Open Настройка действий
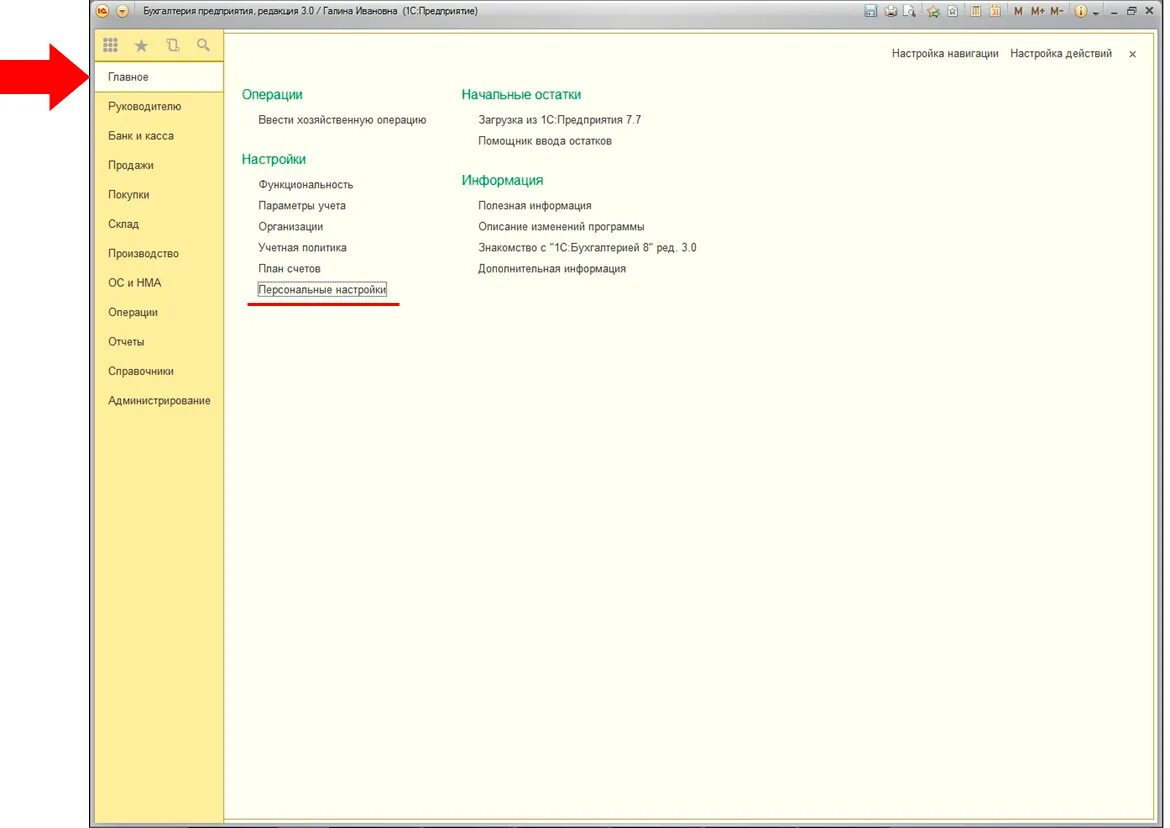The height and width of the screenshot is (828, 1170). pyautogui.click(x=1061, y=54)
